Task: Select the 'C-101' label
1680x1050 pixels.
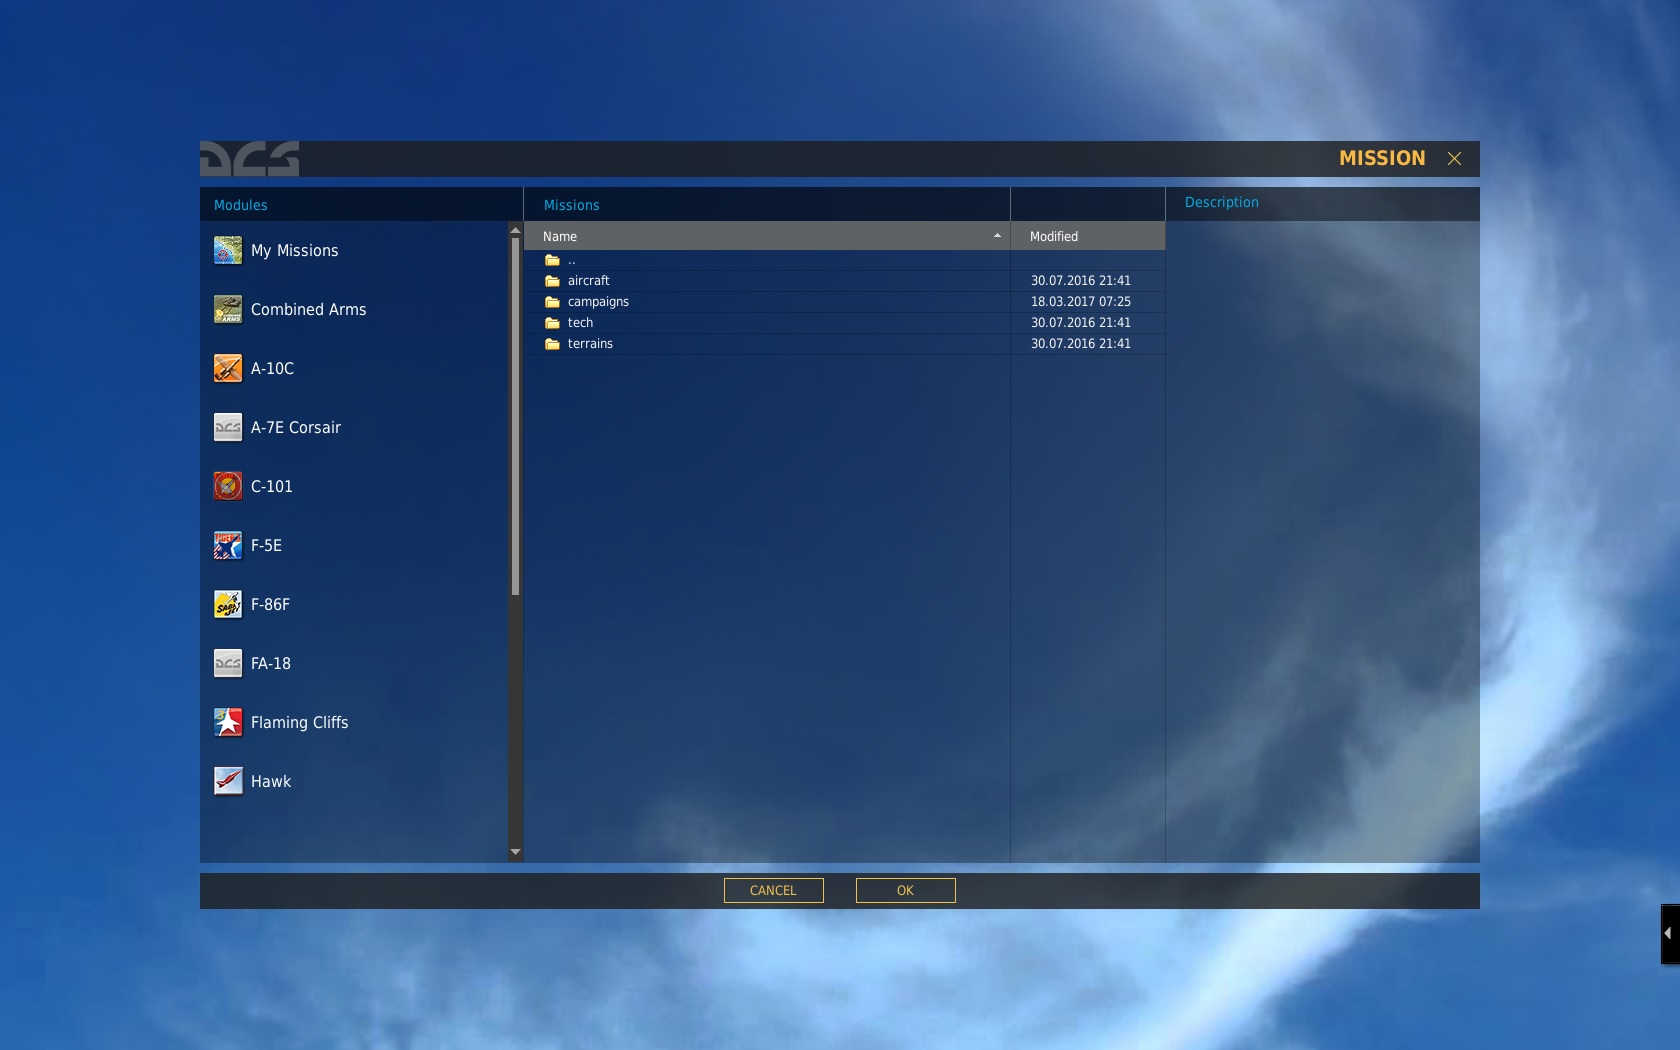Action: 272,486
